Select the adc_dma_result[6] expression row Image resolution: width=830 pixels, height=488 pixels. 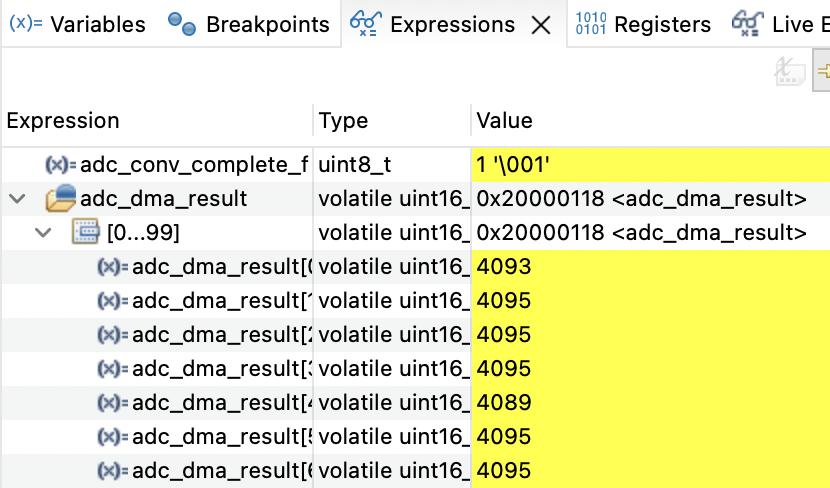click(221, 471)
